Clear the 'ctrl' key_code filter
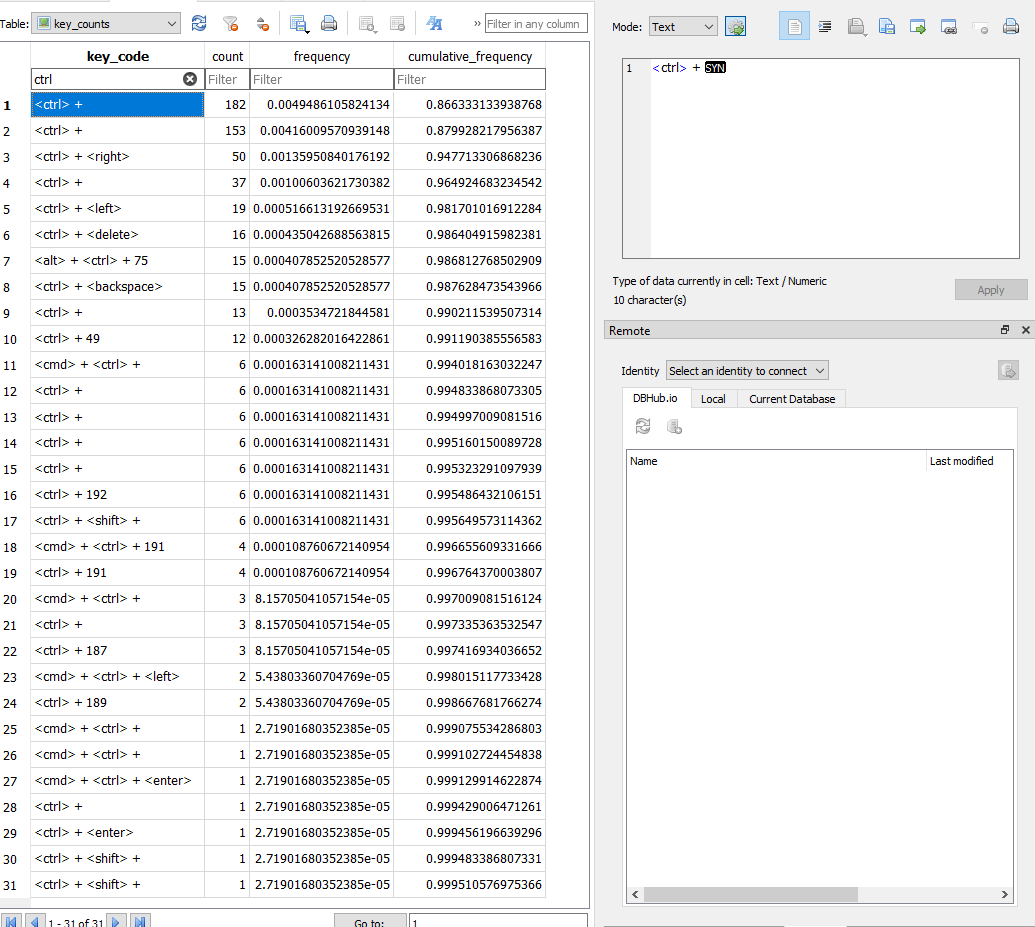This screenshot has height=927, width=1035. click(x=190, y=79)
